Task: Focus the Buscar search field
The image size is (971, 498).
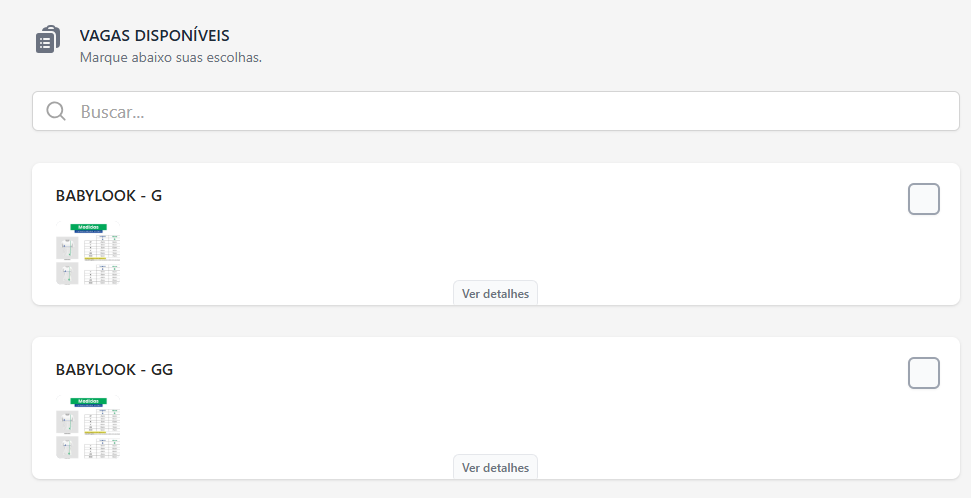Action: [500, 111]
